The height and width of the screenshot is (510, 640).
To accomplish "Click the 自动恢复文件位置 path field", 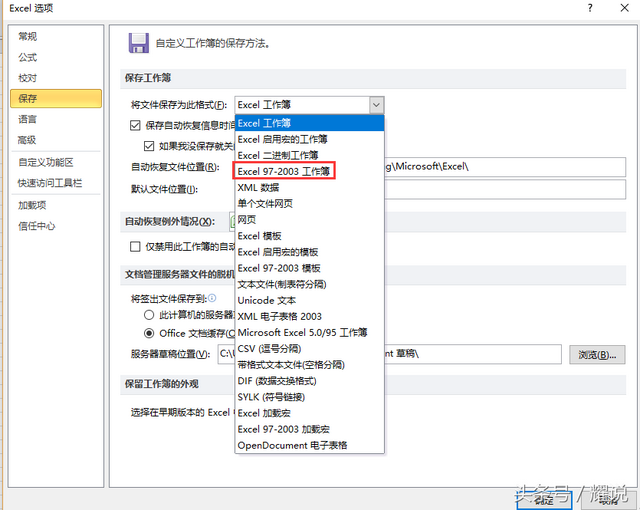I will (x=504, y=167).
